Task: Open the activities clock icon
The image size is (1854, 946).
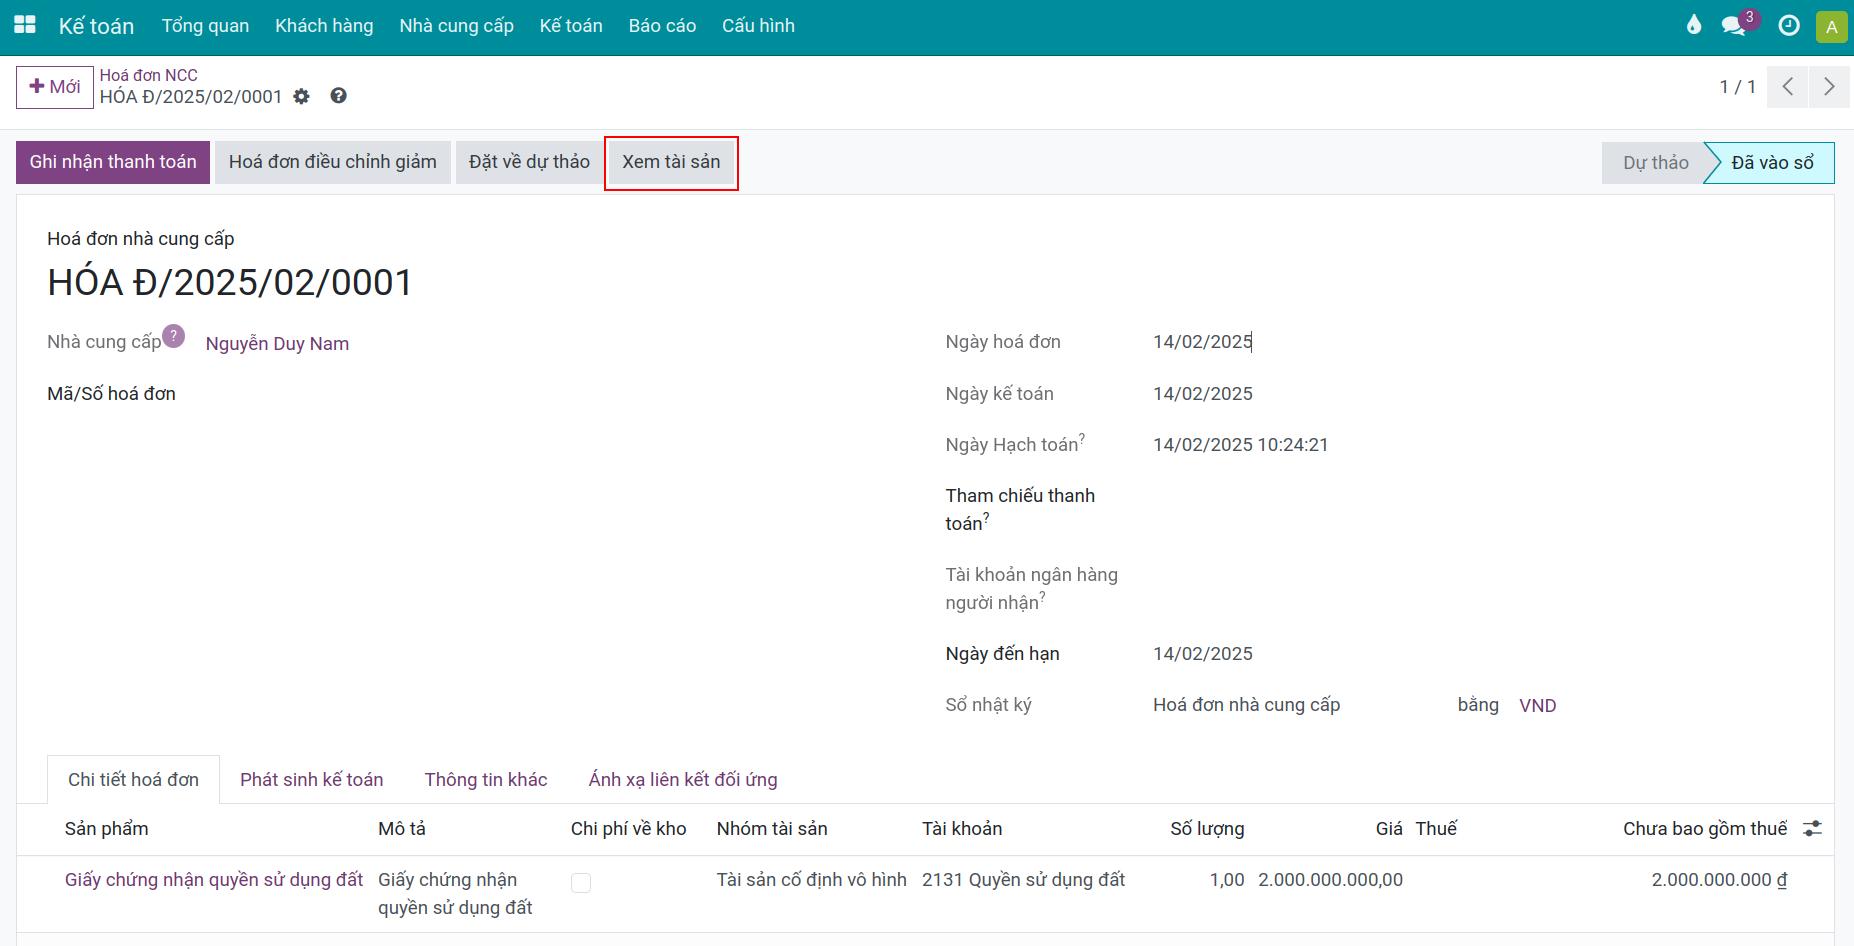Action: 1789,26
